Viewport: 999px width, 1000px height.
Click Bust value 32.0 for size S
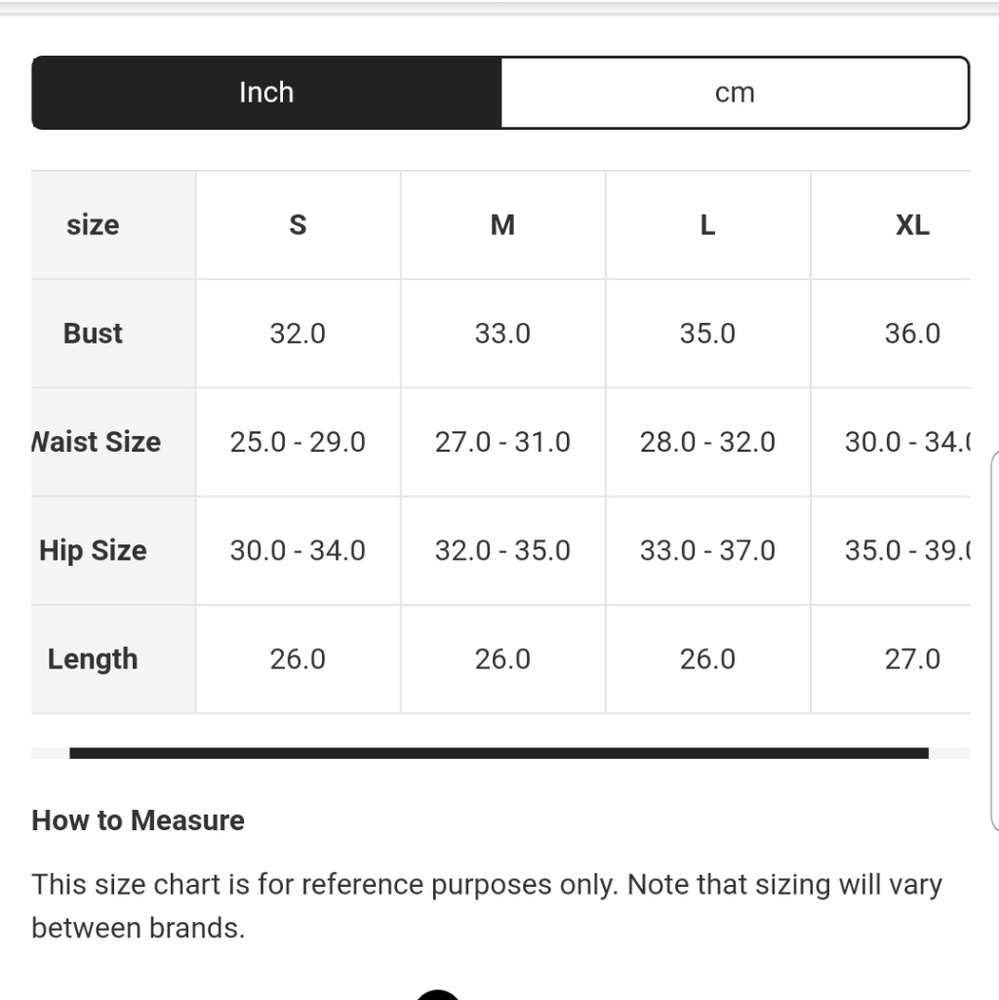tap(298, 334)
